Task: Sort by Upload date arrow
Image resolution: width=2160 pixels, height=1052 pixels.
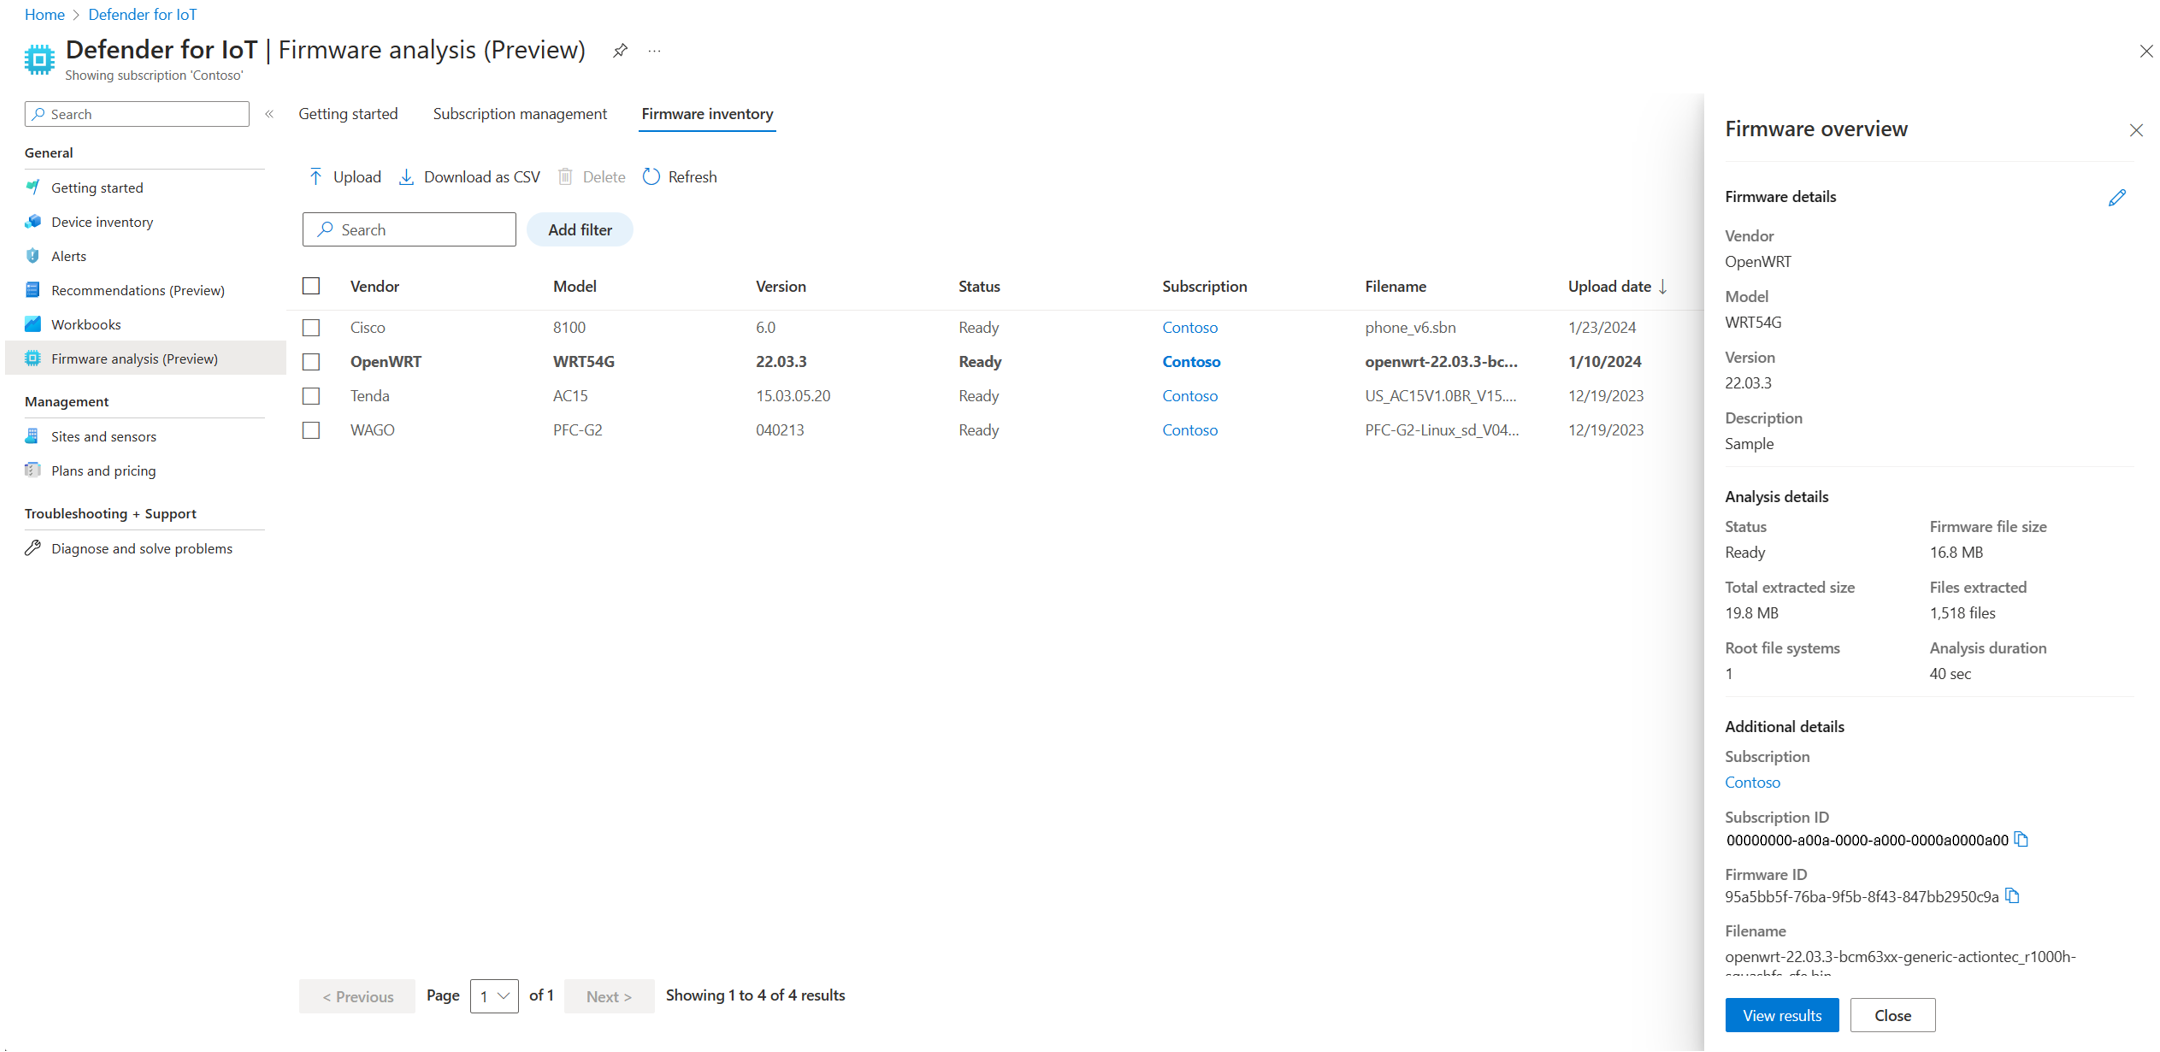Action: click(x=1663, y=287)
